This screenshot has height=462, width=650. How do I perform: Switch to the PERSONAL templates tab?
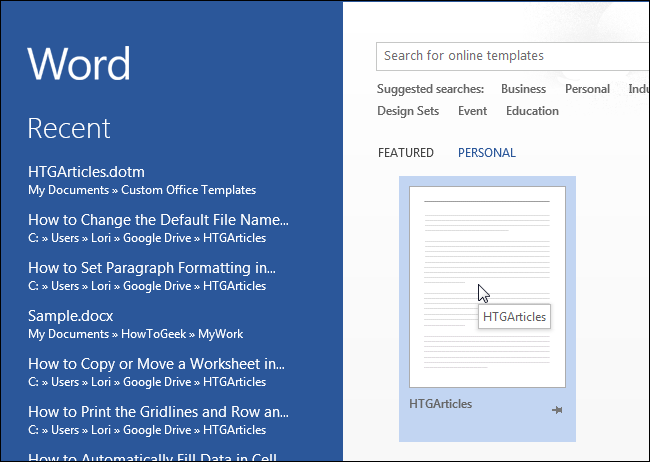pyautogui.click(x=487, y=153)
